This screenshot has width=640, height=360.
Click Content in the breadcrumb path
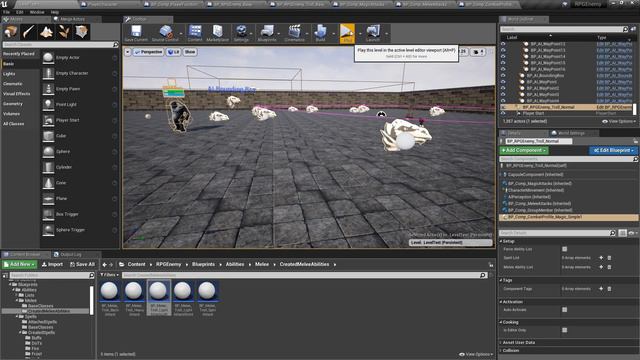(x=136, y=264)
